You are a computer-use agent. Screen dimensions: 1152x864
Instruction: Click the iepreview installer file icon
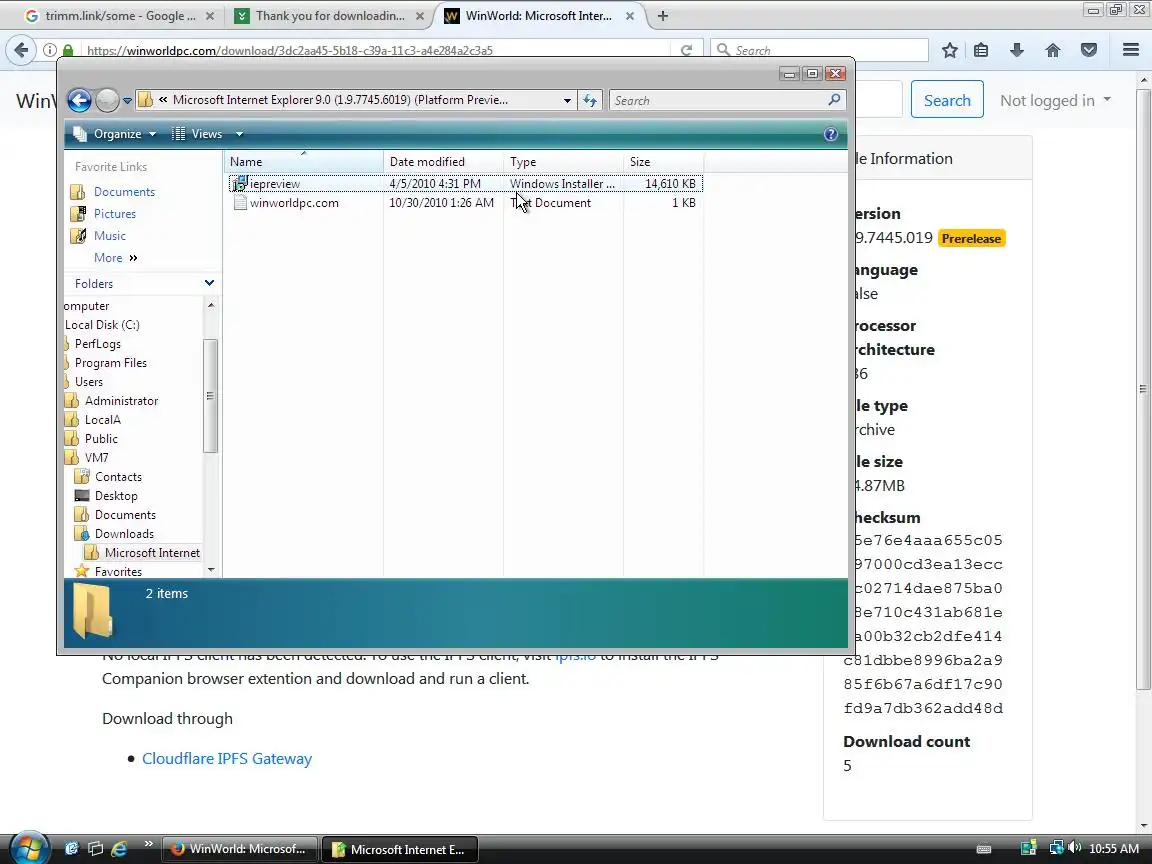click(x=240, y=184)
